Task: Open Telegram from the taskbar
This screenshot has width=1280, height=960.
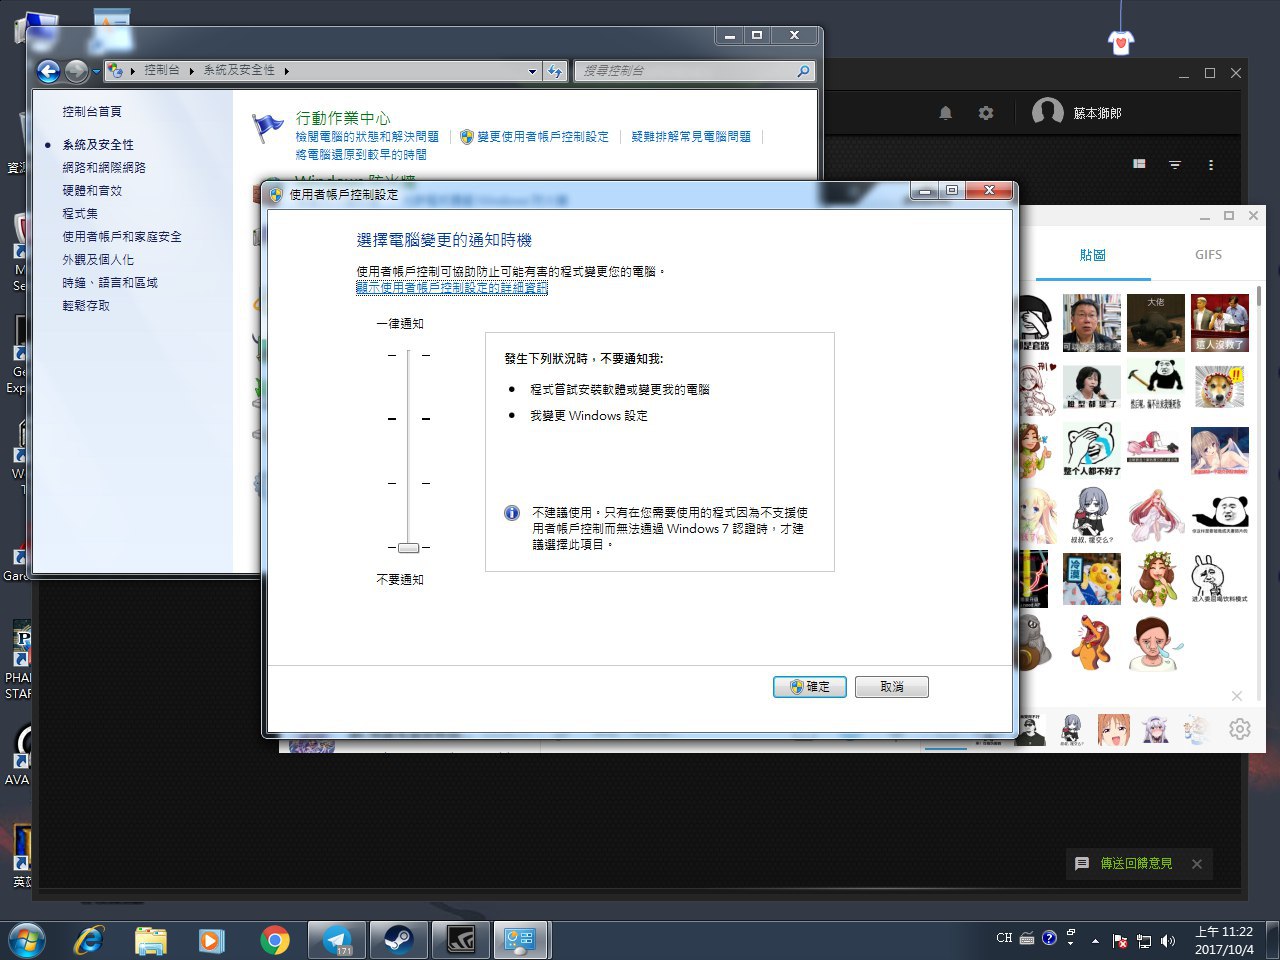Action: coord(337,940)
